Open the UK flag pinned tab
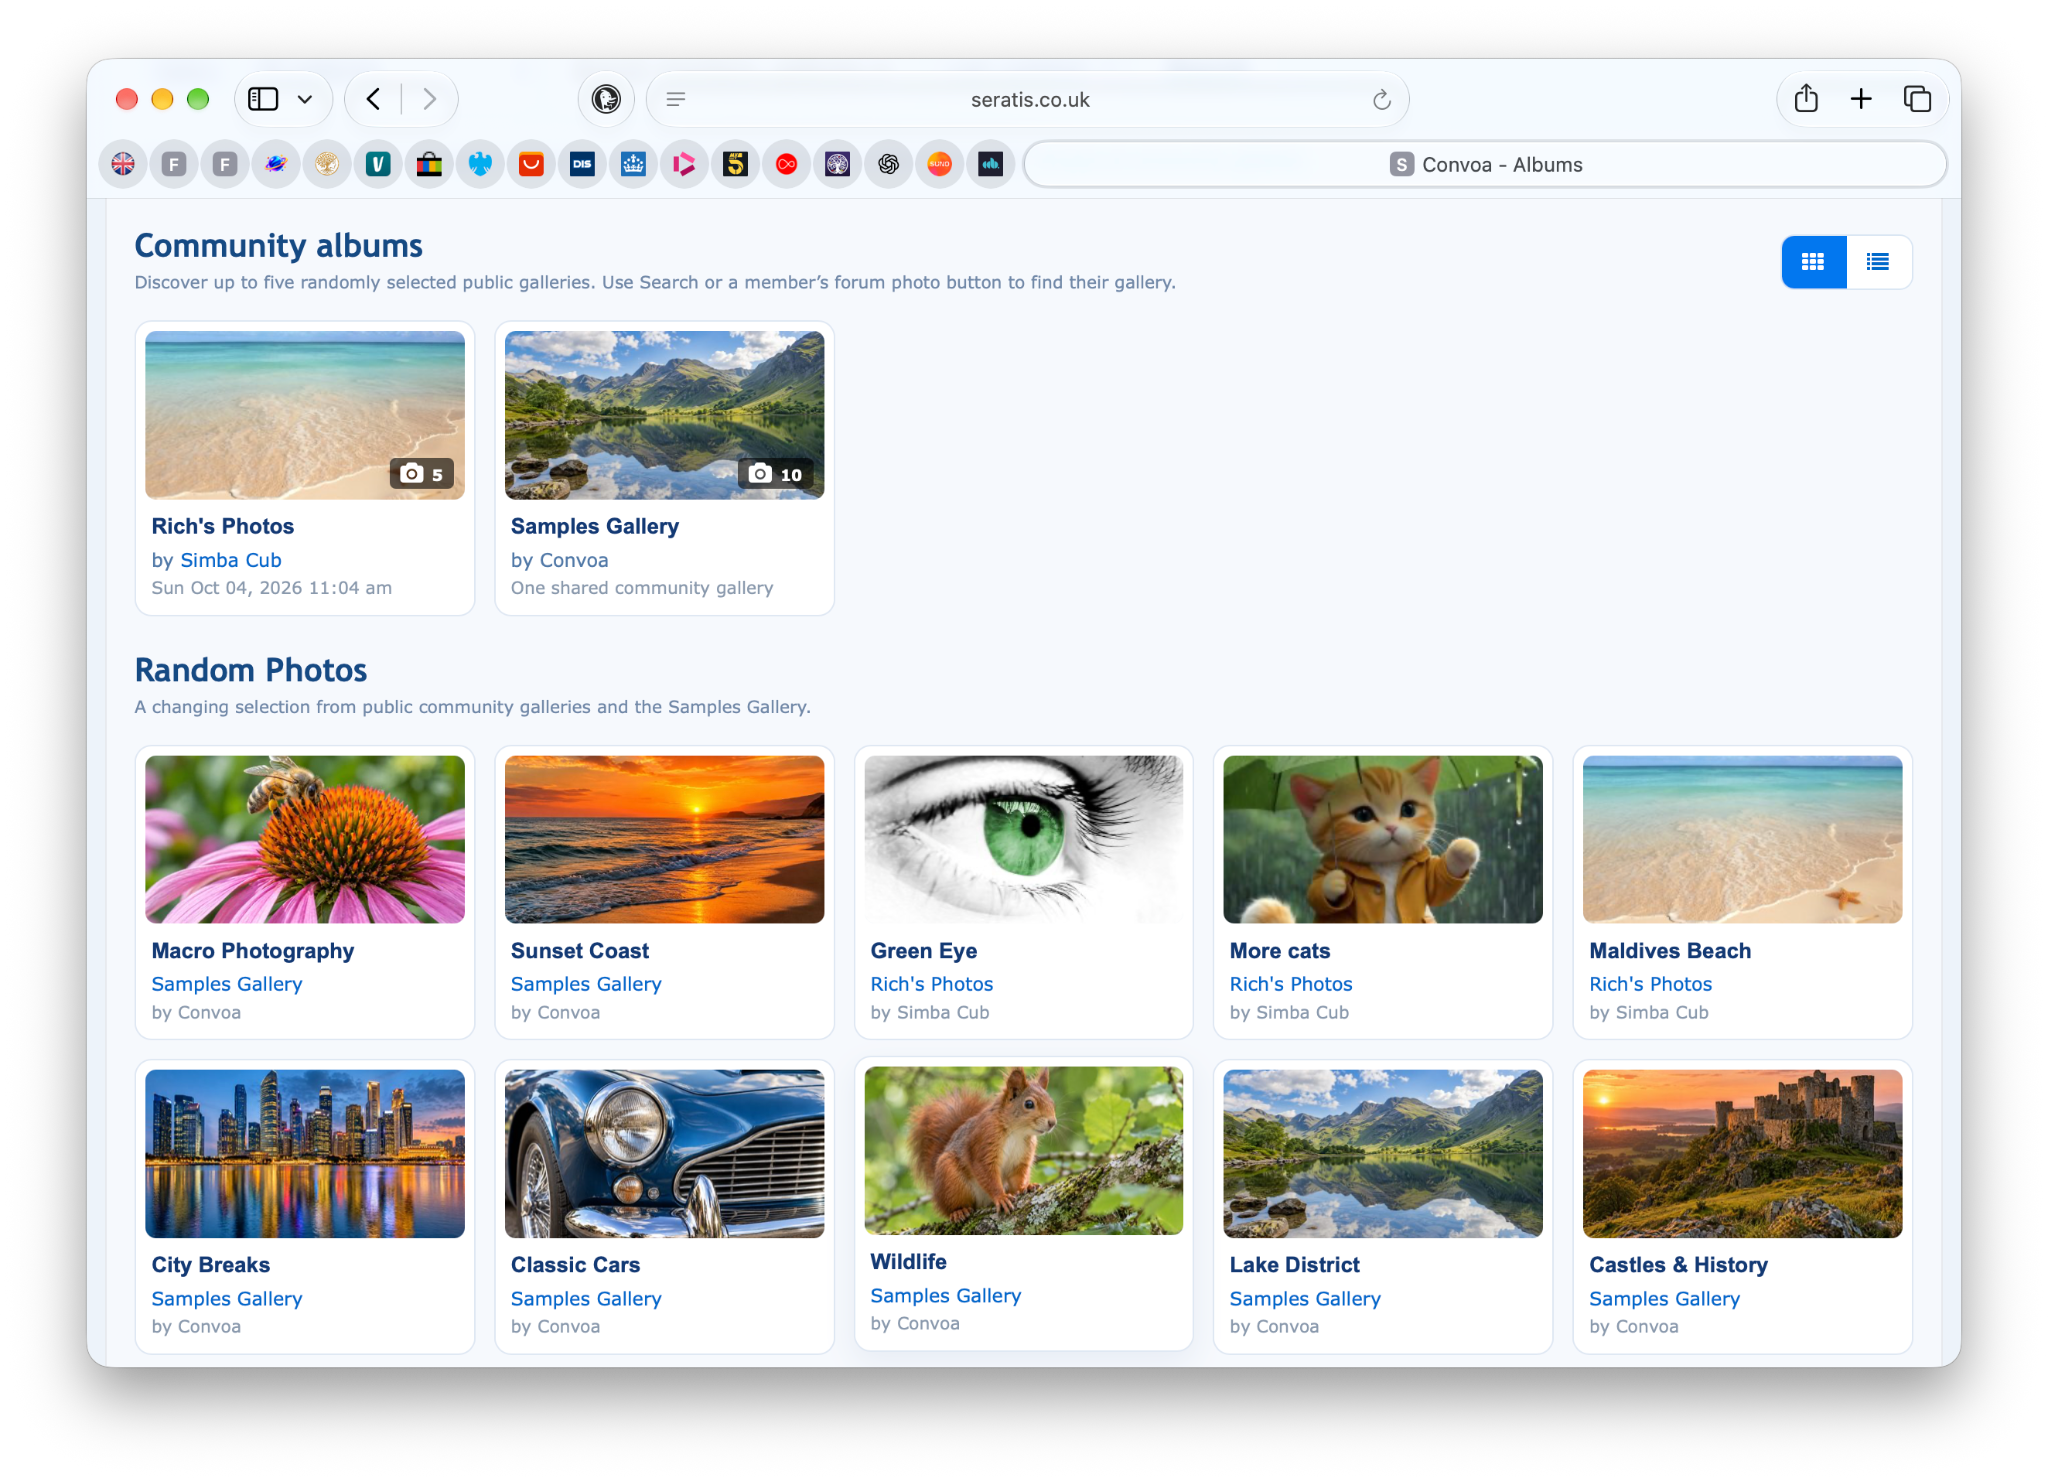The image size is (2048, 1481). point(123,164)
